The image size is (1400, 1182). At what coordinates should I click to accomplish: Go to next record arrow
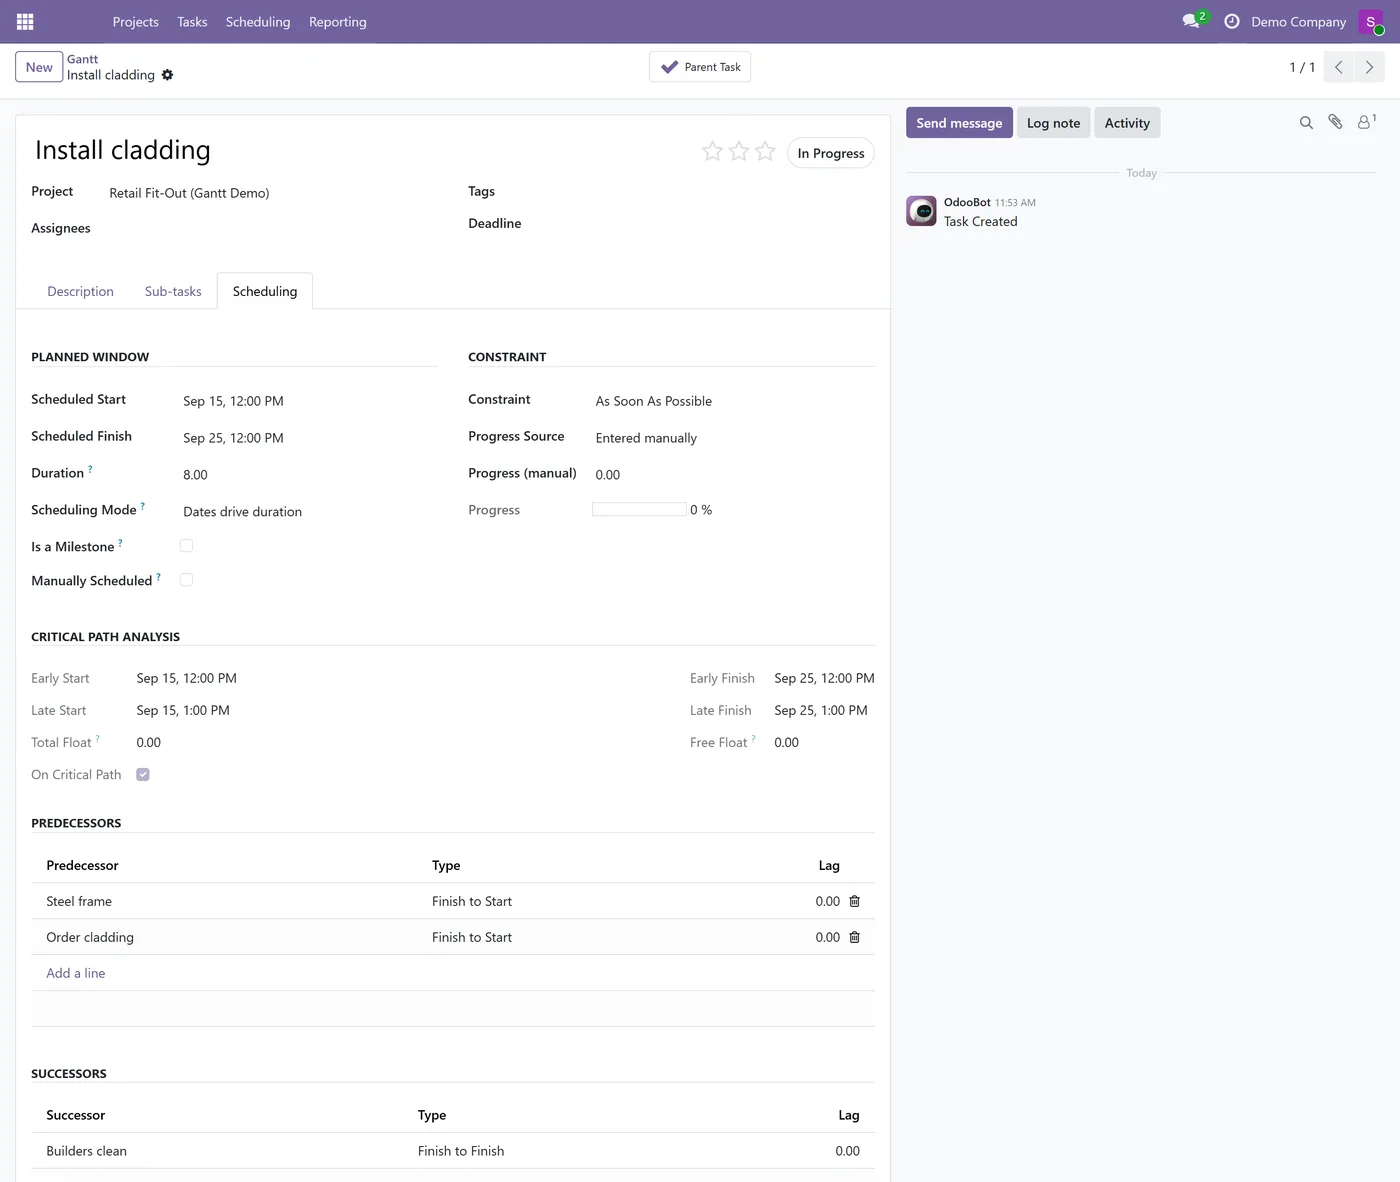(x=1369, y=67)
